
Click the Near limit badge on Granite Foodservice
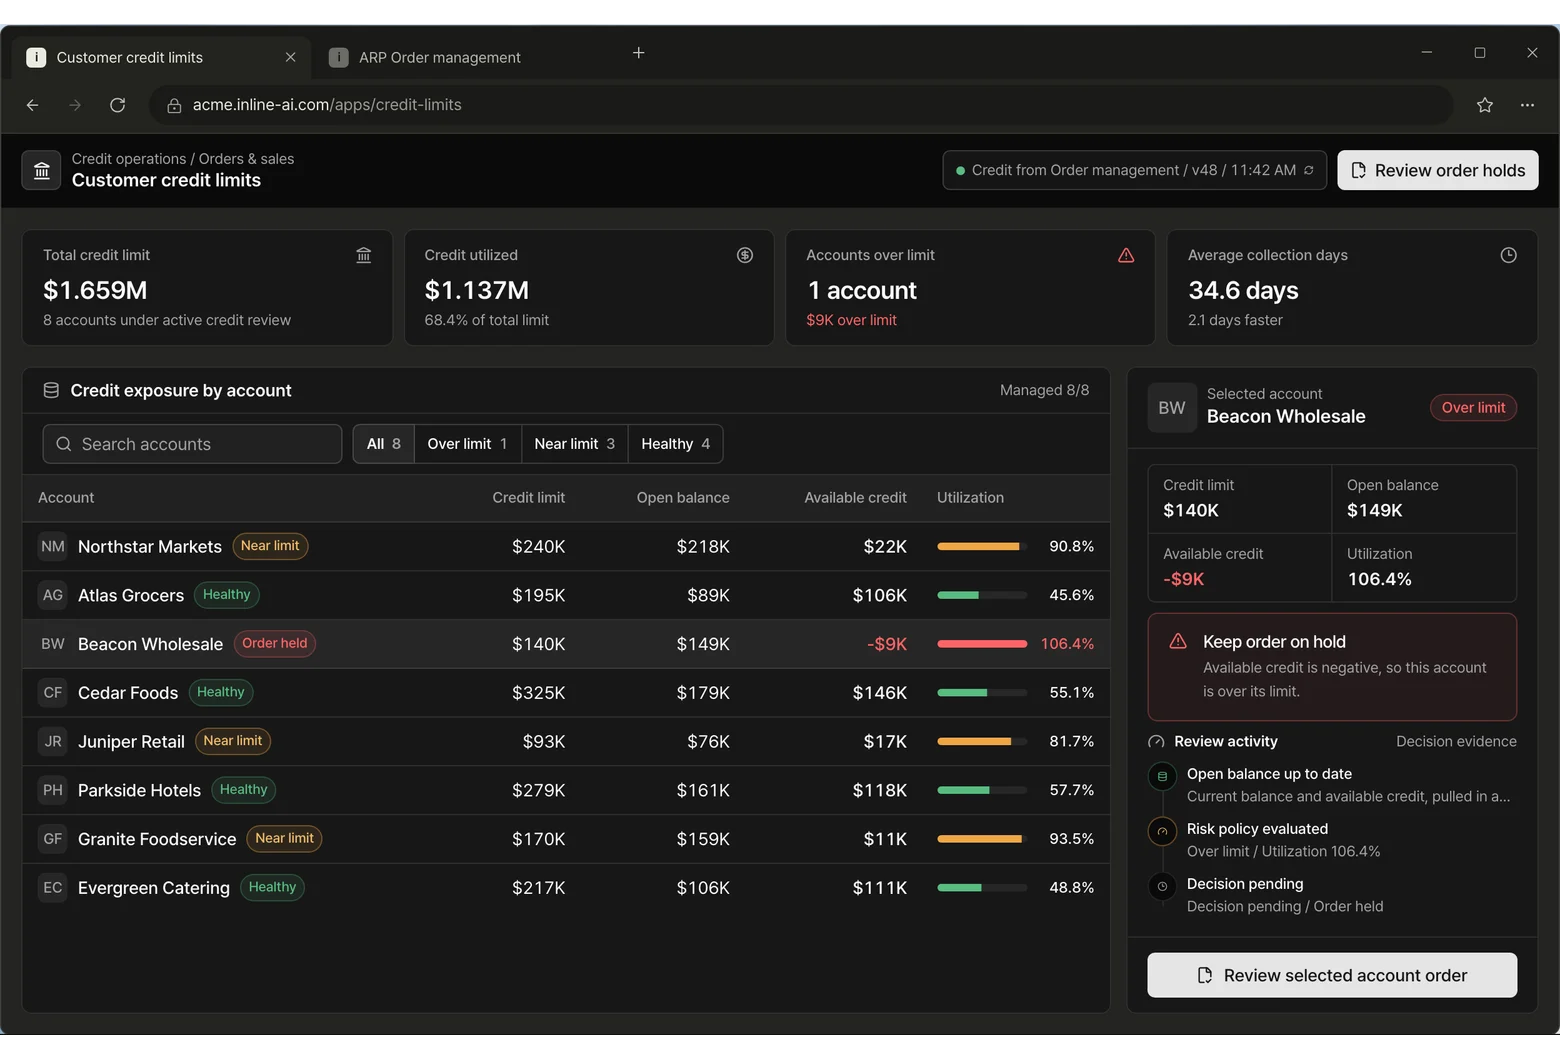tap(284, 839)
